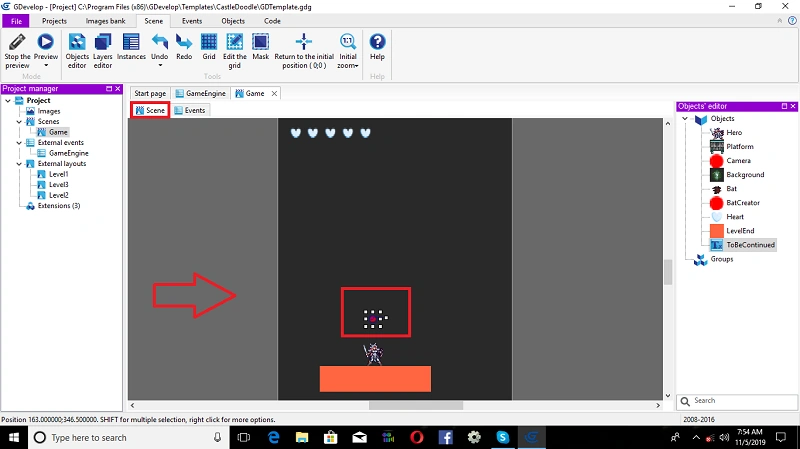Open the Start page tab
Screen dimensions: 800x449
(x=150, y=93)
